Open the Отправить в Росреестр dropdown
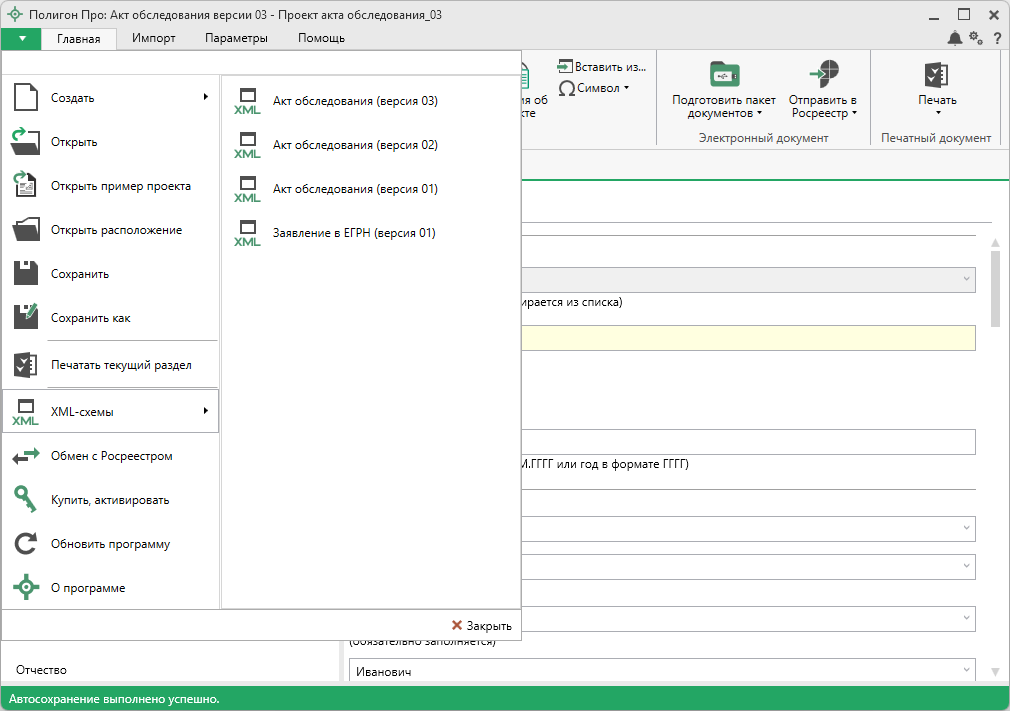This screenshot has height=711, width=1010. pyautogui.click(x=823, y=106)
